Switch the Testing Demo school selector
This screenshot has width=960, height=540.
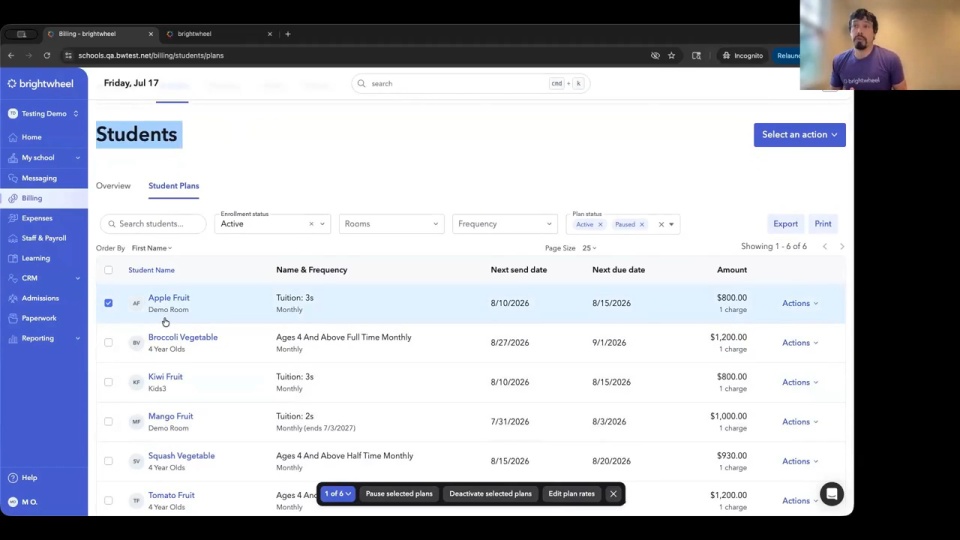(43, 114)
